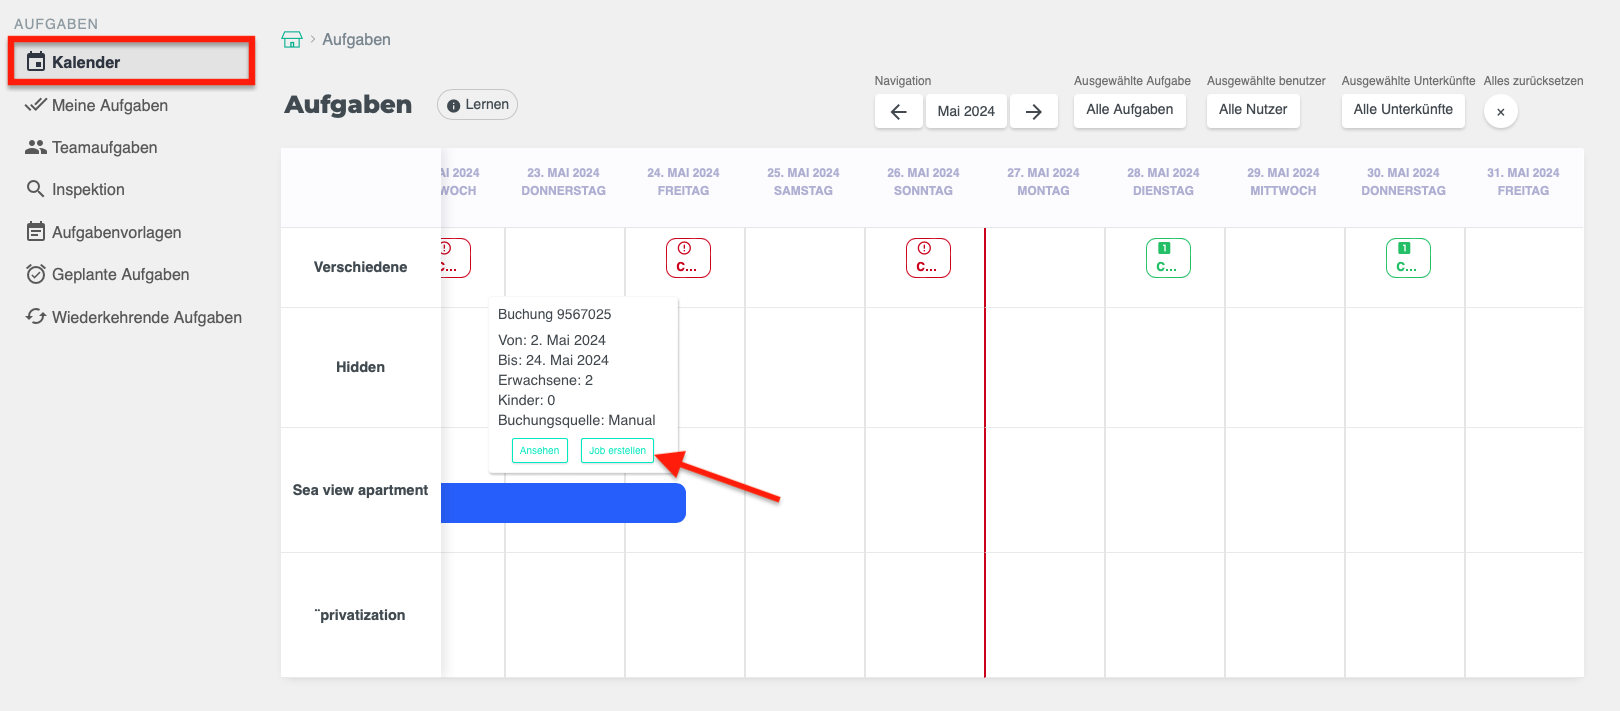Click the home icon in the breadcrumb

(292, 40)
